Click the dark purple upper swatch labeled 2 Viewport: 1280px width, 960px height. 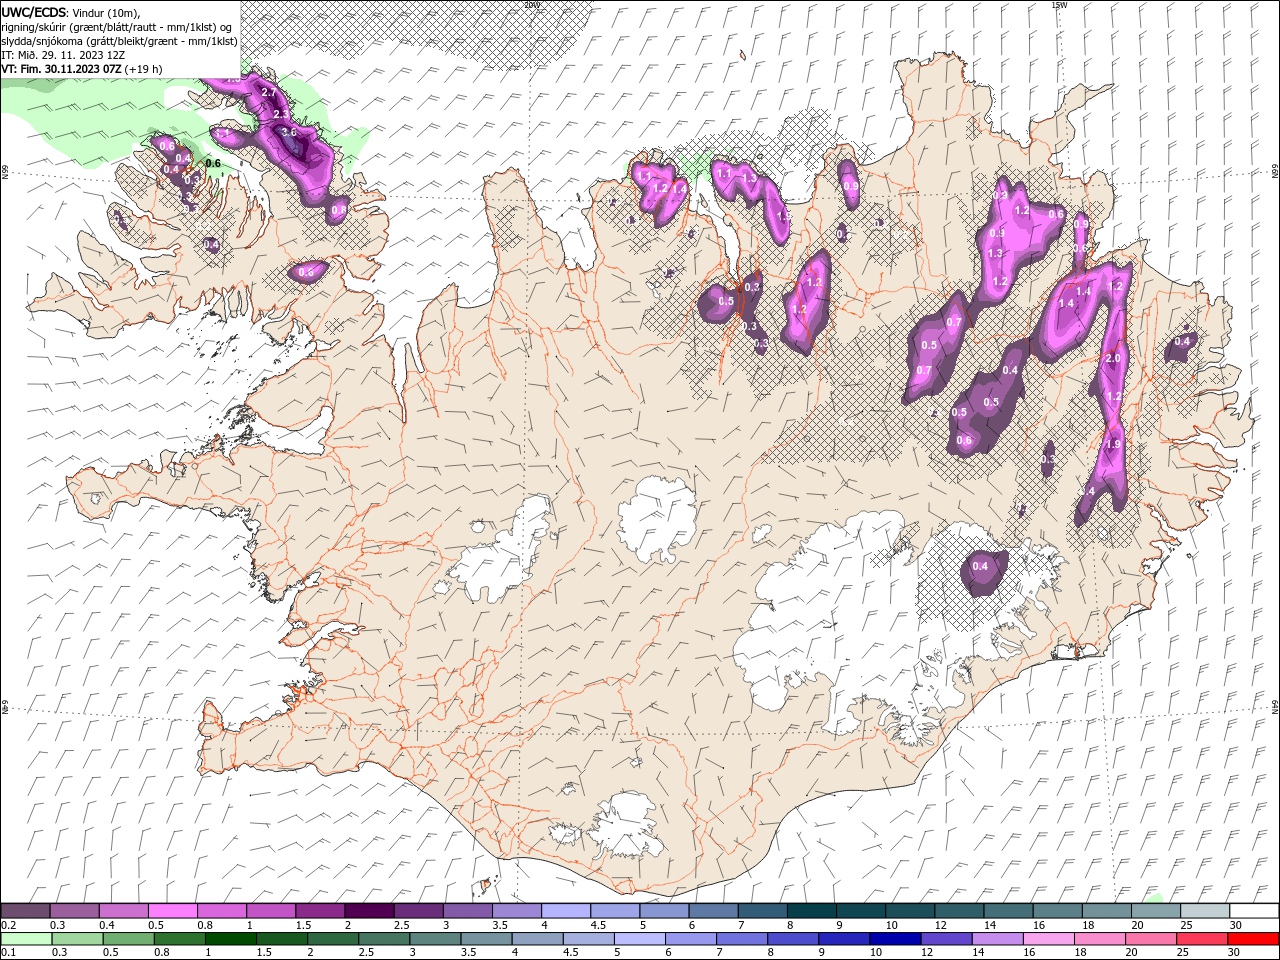pos(370,911)
